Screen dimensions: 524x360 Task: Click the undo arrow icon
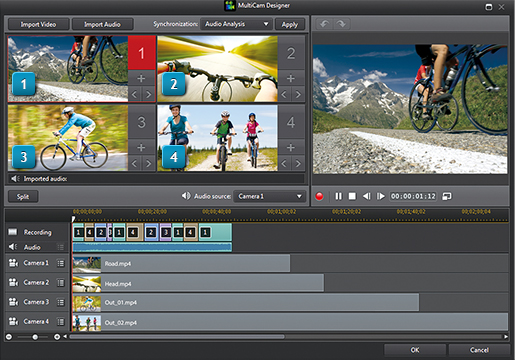tap(324, 24)
